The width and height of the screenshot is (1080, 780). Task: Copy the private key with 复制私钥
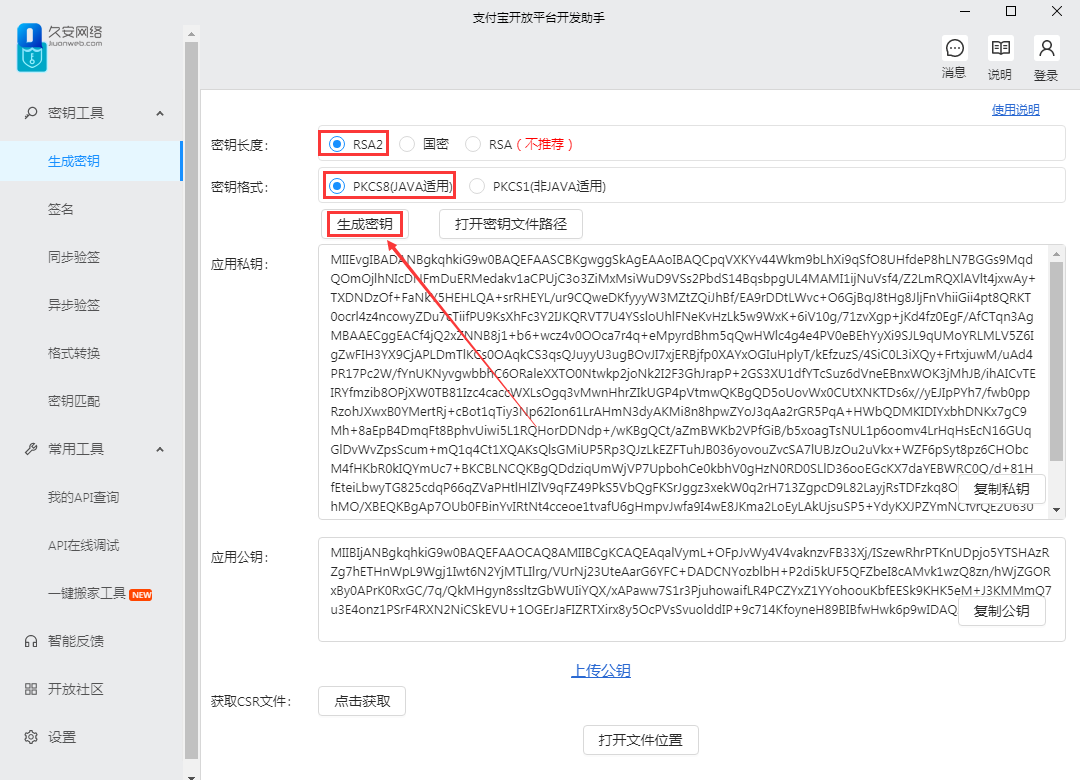tap(1001, 489)
